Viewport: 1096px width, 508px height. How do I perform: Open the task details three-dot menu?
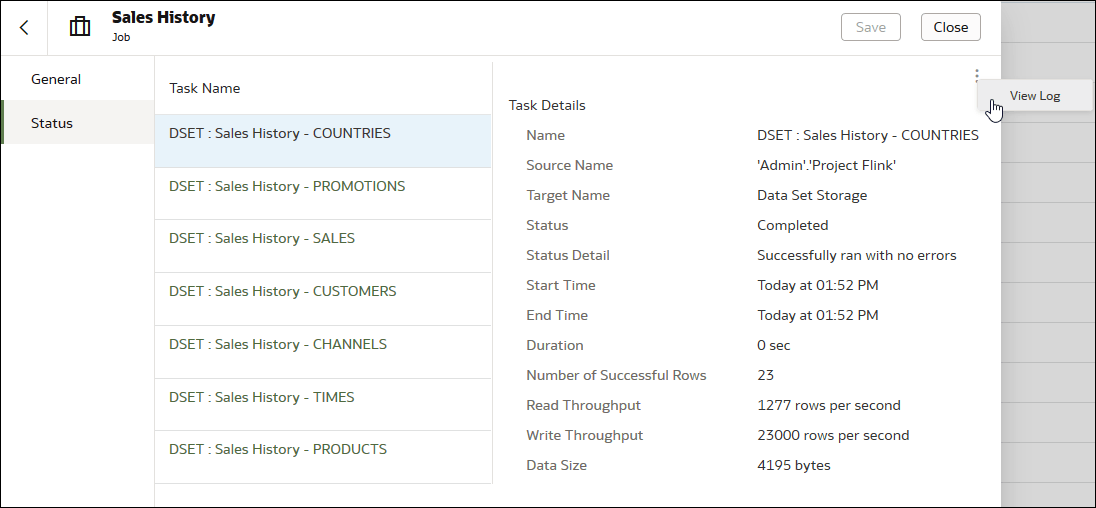pyautogui.click(x=976, y=75)
